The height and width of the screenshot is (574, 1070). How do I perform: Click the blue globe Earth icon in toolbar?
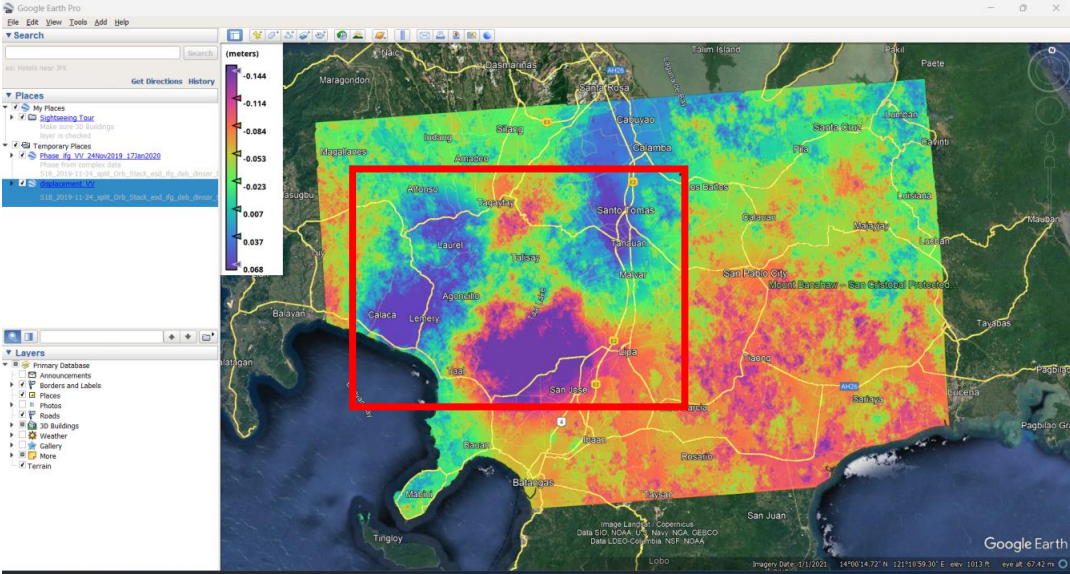tap(487, 35)
